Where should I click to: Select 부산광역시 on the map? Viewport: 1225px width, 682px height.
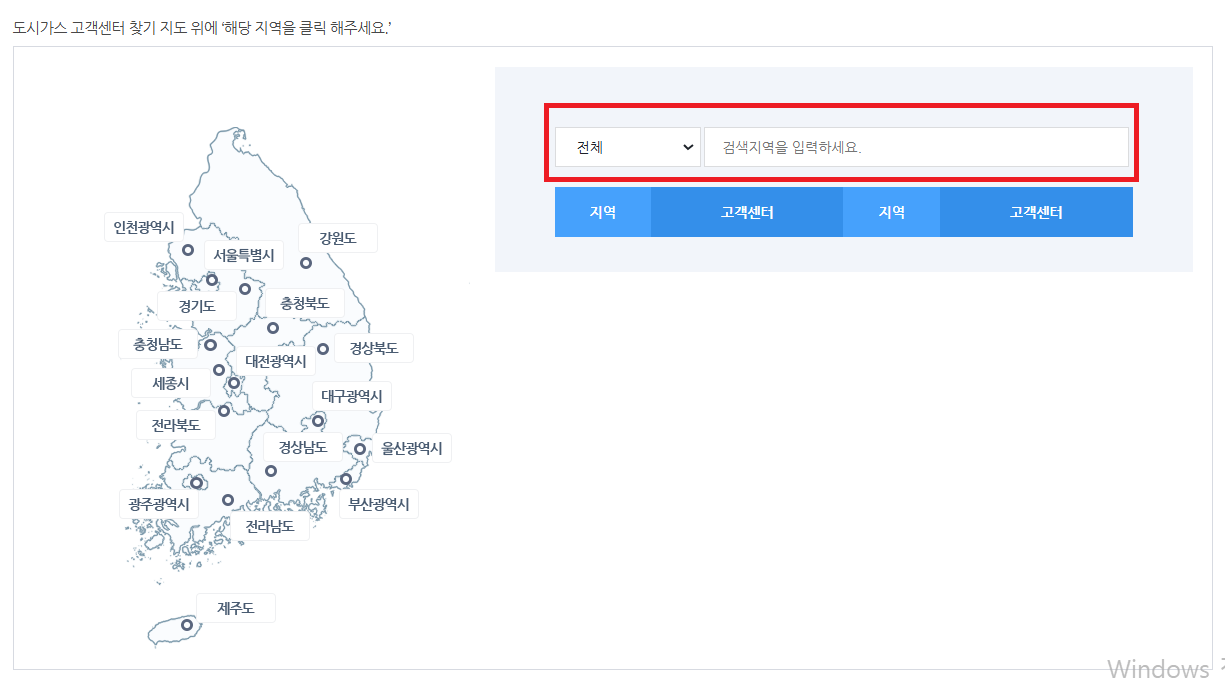379,504
